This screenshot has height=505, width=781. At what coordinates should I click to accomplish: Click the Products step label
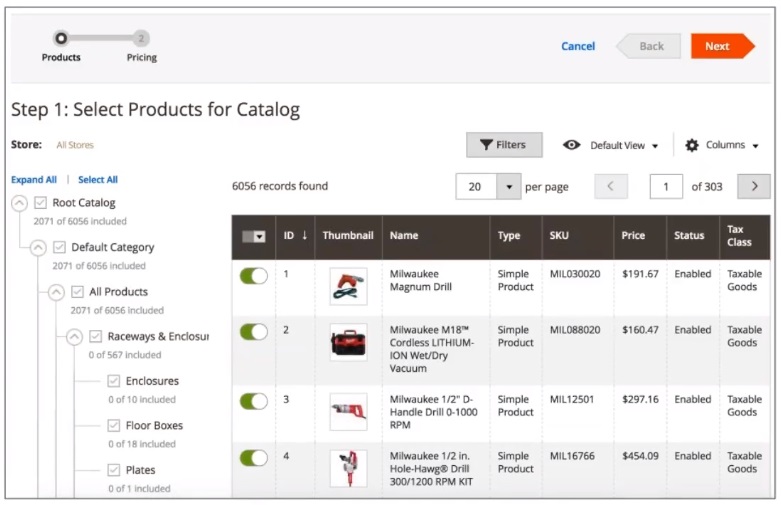tap(61, 57)
